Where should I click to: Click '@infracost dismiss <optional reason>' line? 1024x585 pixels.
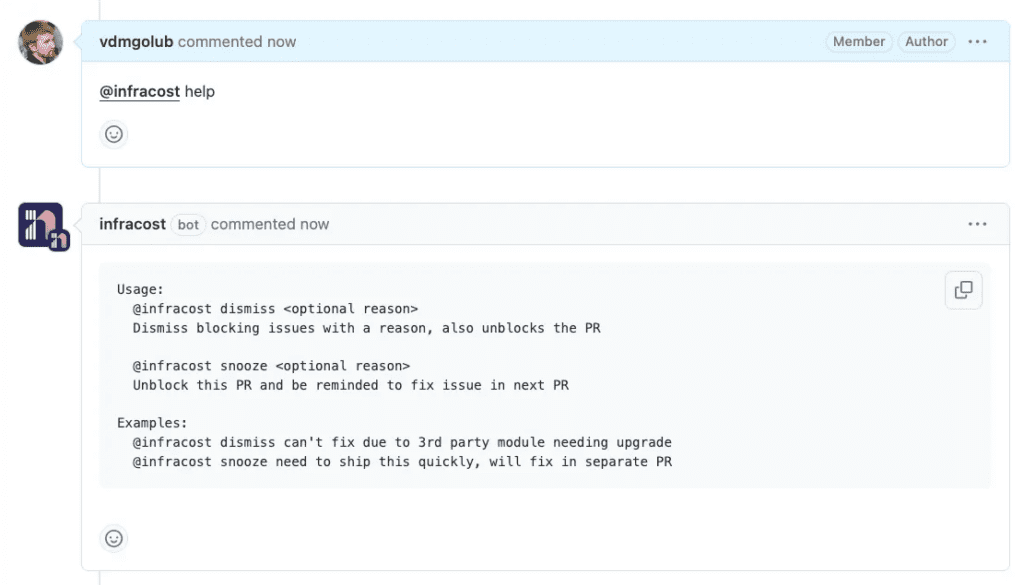[275, 309]
